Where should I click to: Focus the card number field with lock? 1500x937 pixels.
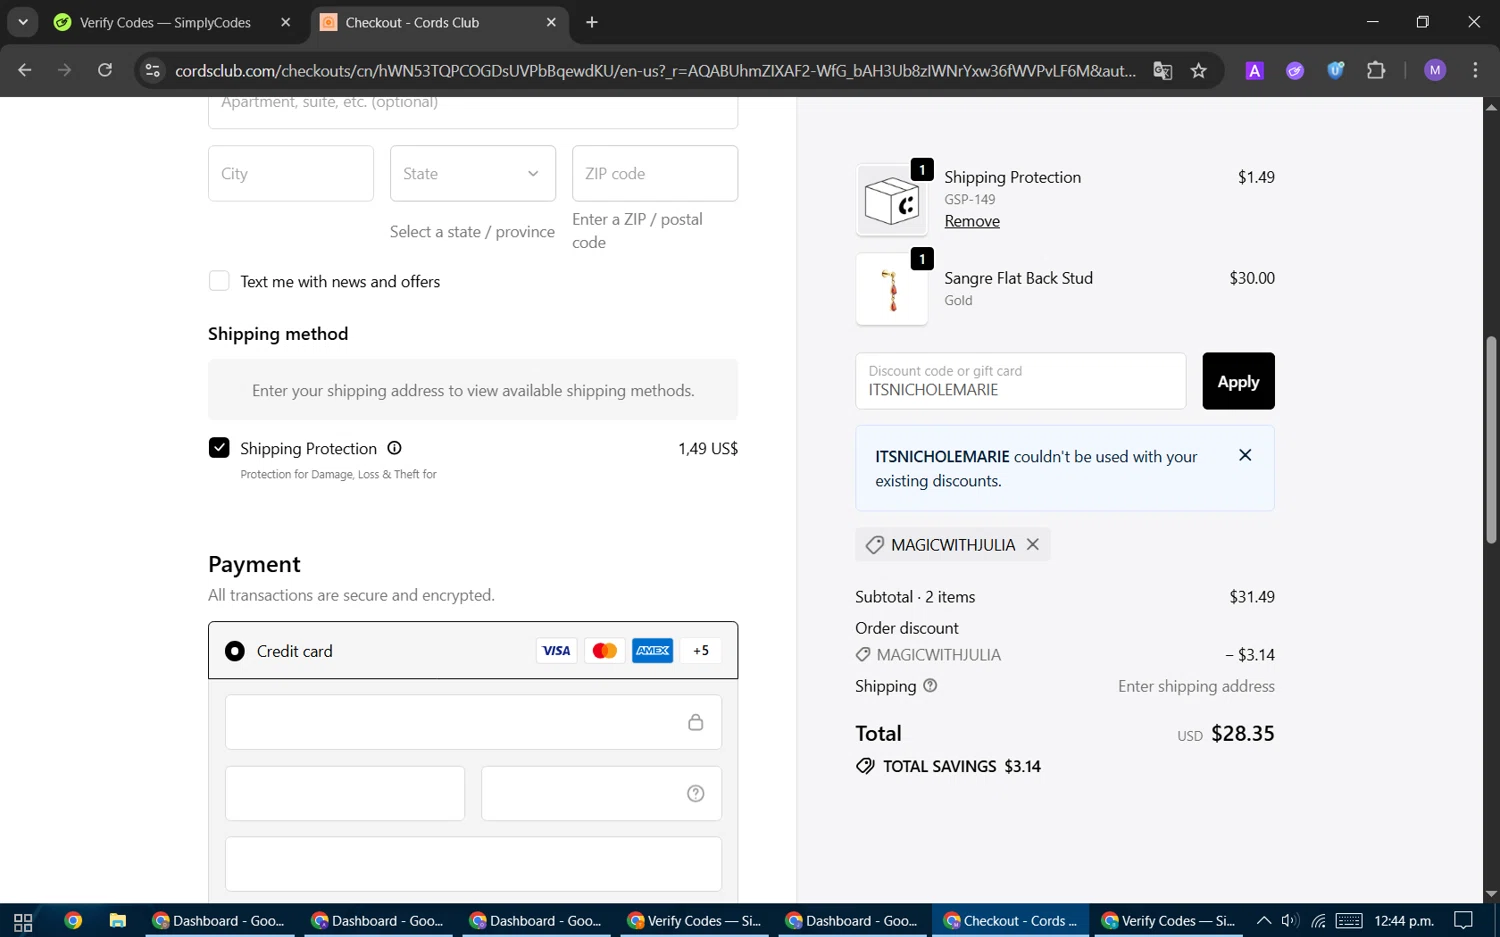pos(473,722)
